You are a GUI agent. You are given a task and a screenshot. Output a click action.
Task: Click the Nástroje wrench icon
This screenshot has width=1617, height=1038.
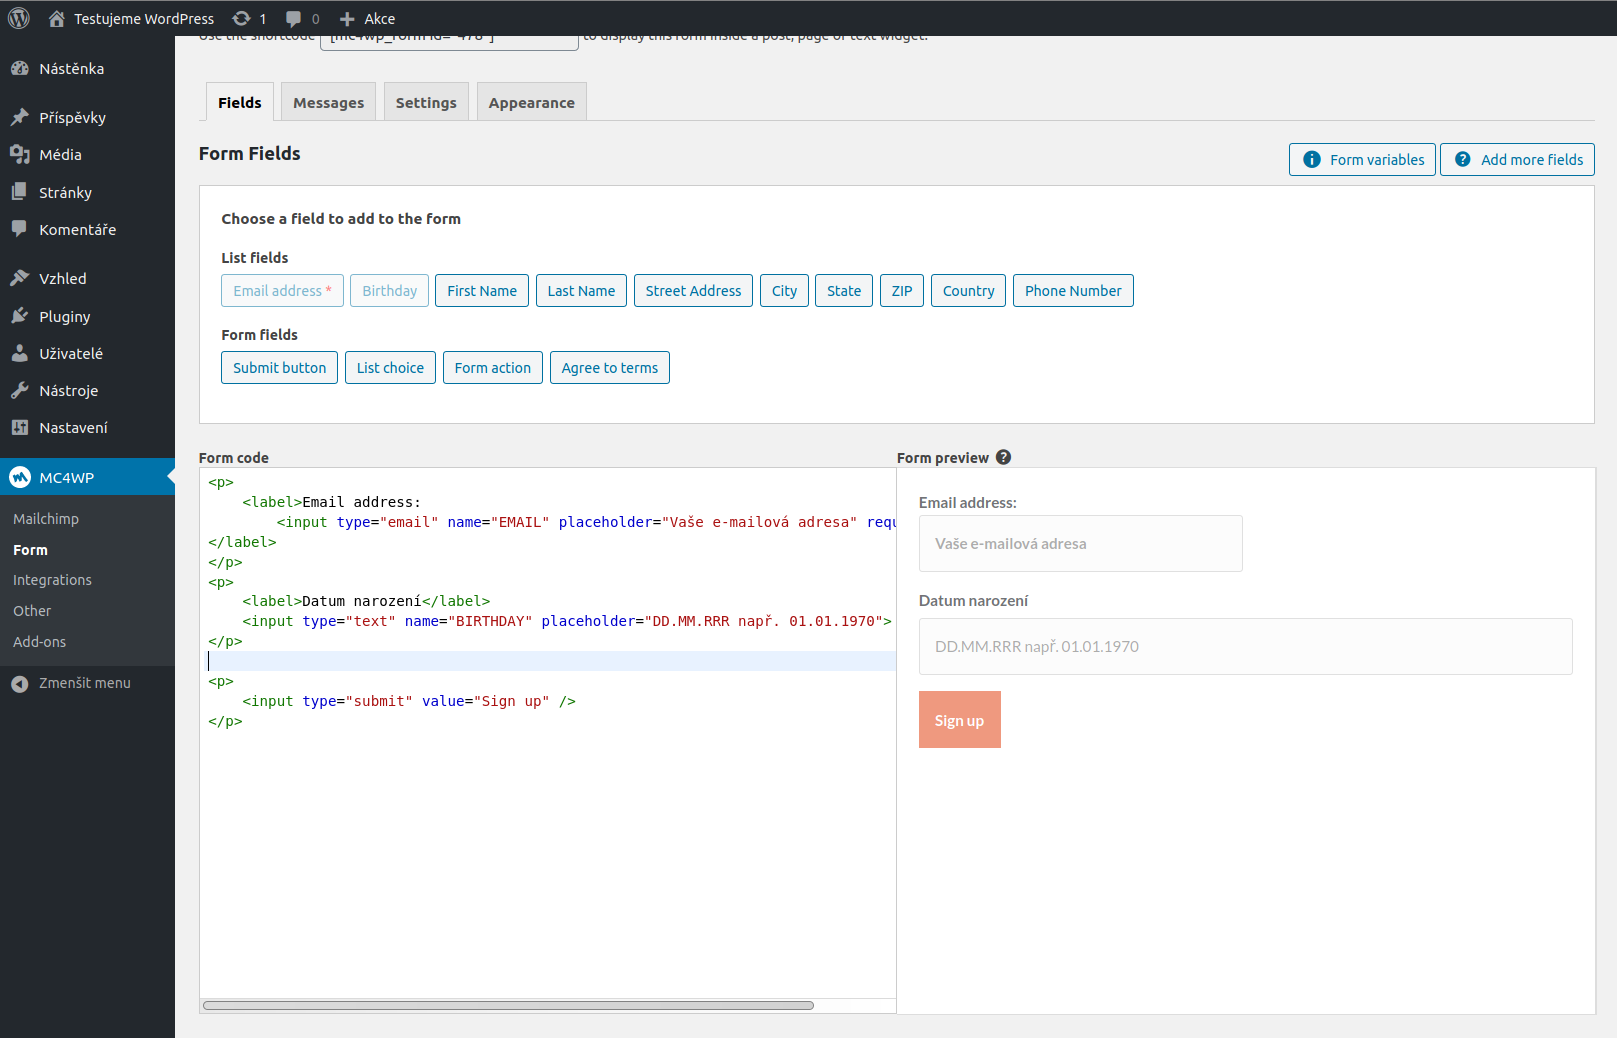19,390
